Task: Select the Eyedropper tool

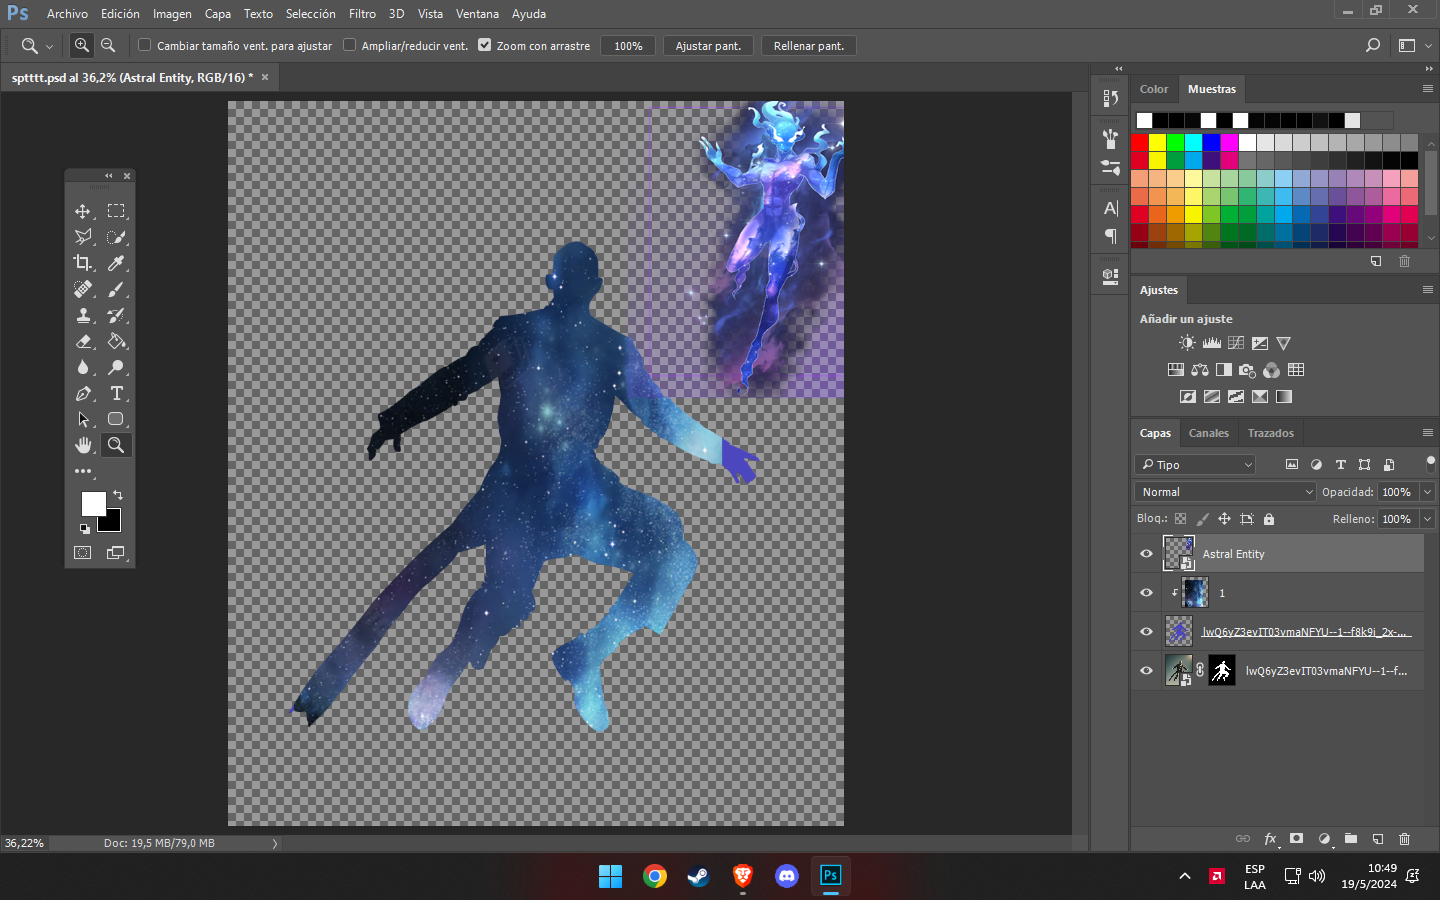Action: tap(116, 263)
